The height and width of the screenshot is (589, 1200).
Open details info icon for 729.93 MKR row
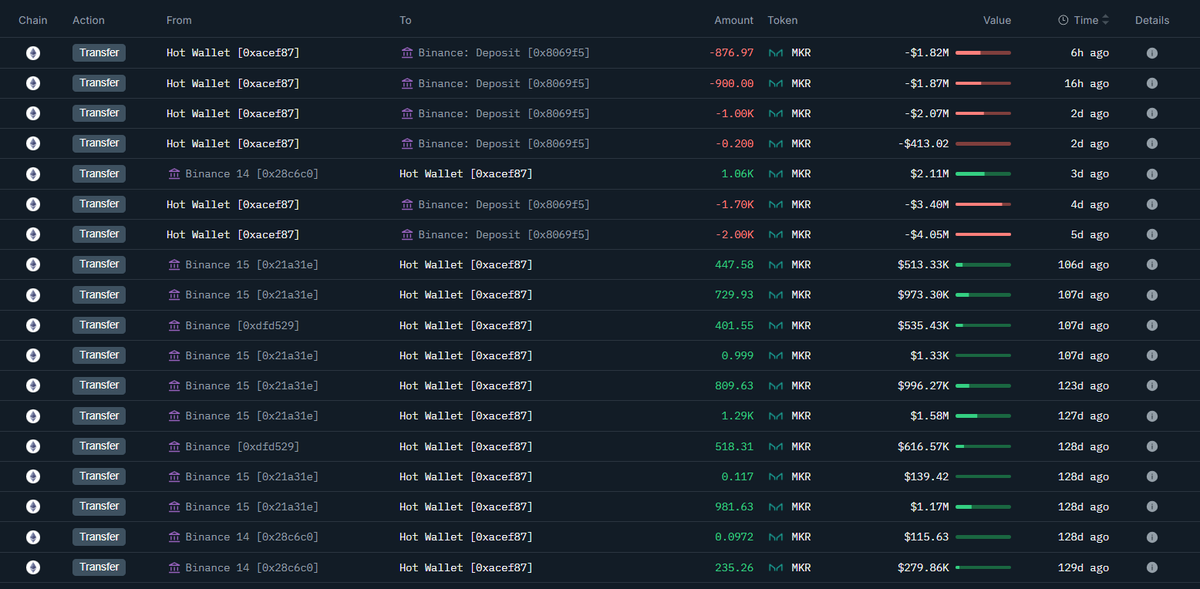pos(1152,295)
